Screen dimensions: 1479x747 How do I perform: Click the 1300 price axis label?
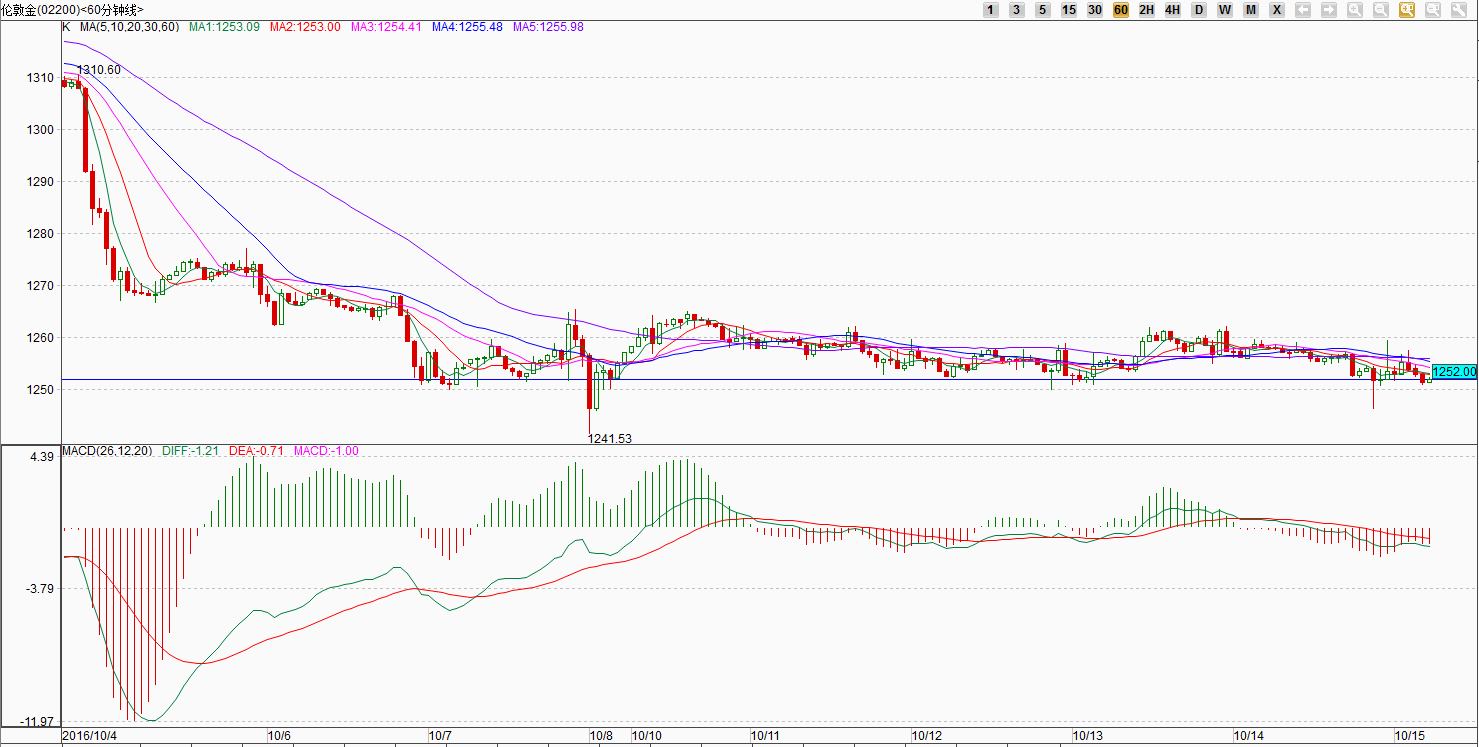pyautogui.click(x=41, y=130)
